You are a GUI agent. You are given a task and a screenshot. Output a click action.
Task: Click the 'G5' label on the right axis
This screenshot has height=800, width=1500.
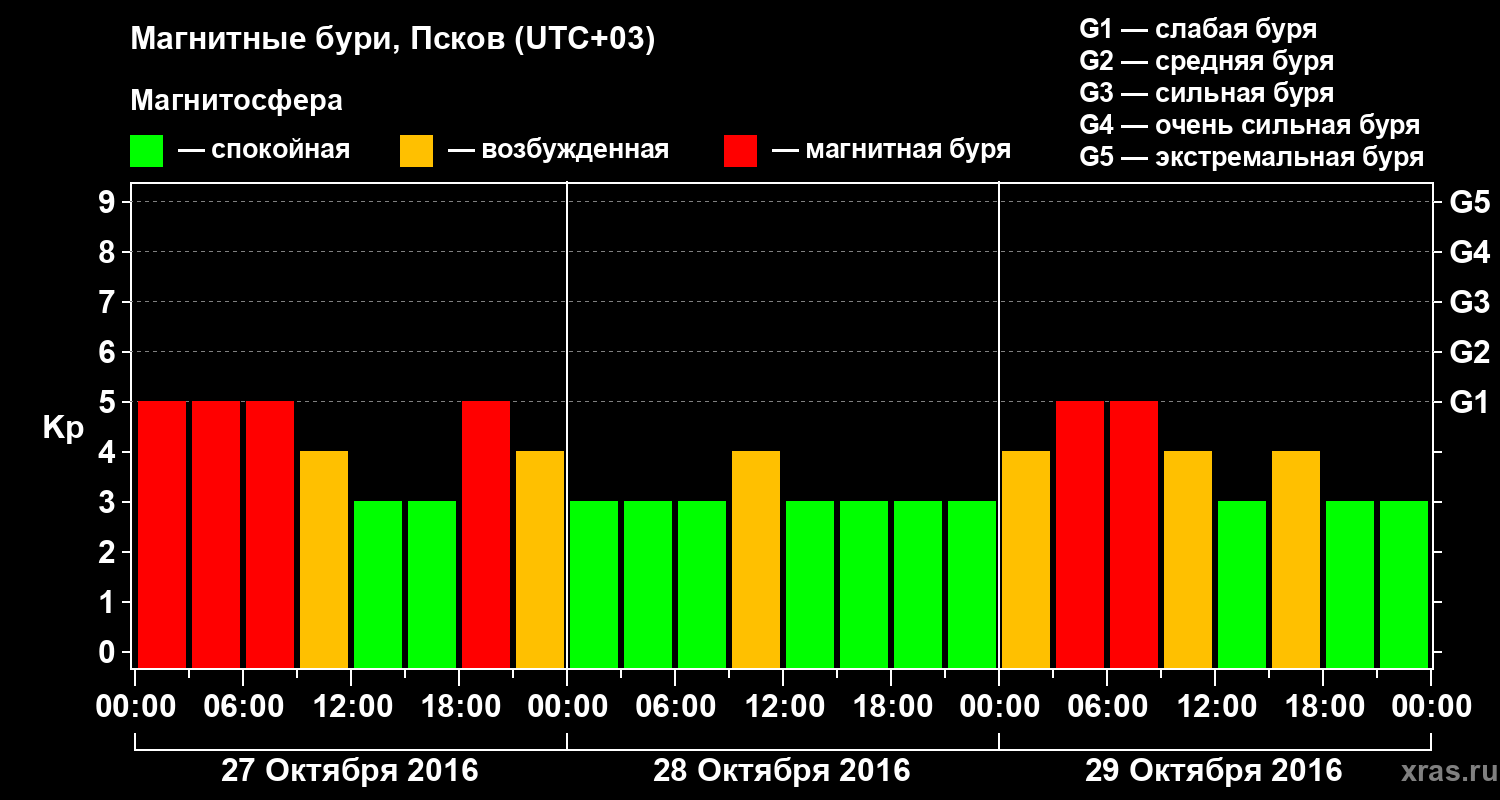click(1469, 202)
